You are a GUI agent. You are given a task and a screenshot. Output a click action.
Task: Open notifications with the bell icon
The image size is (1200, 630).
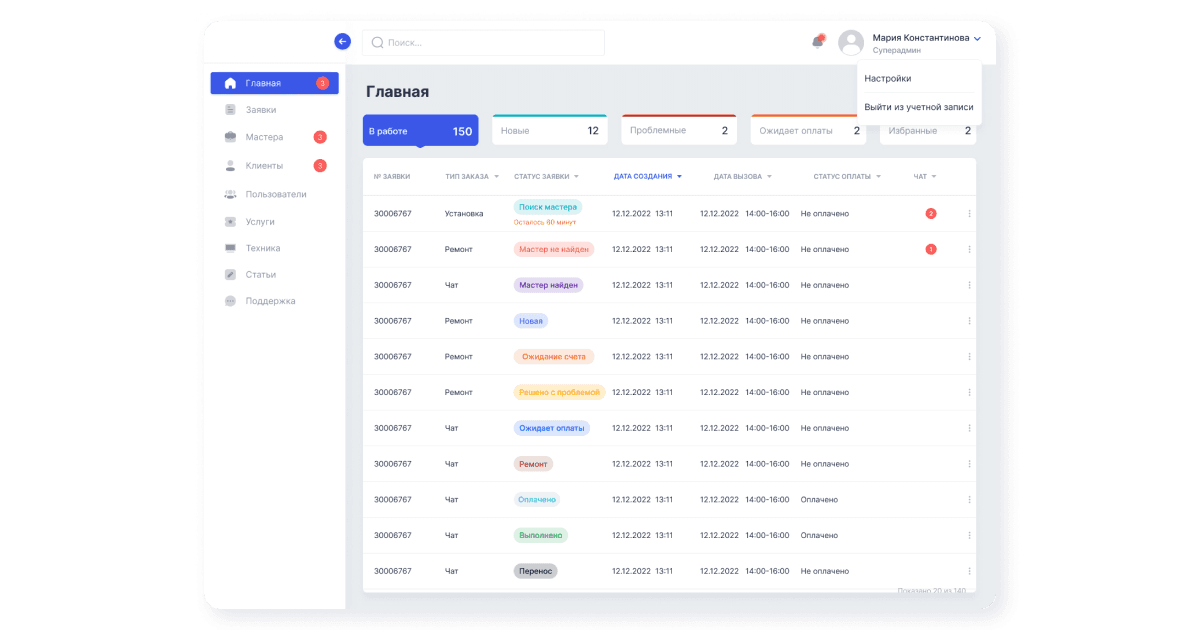point(817,42)
